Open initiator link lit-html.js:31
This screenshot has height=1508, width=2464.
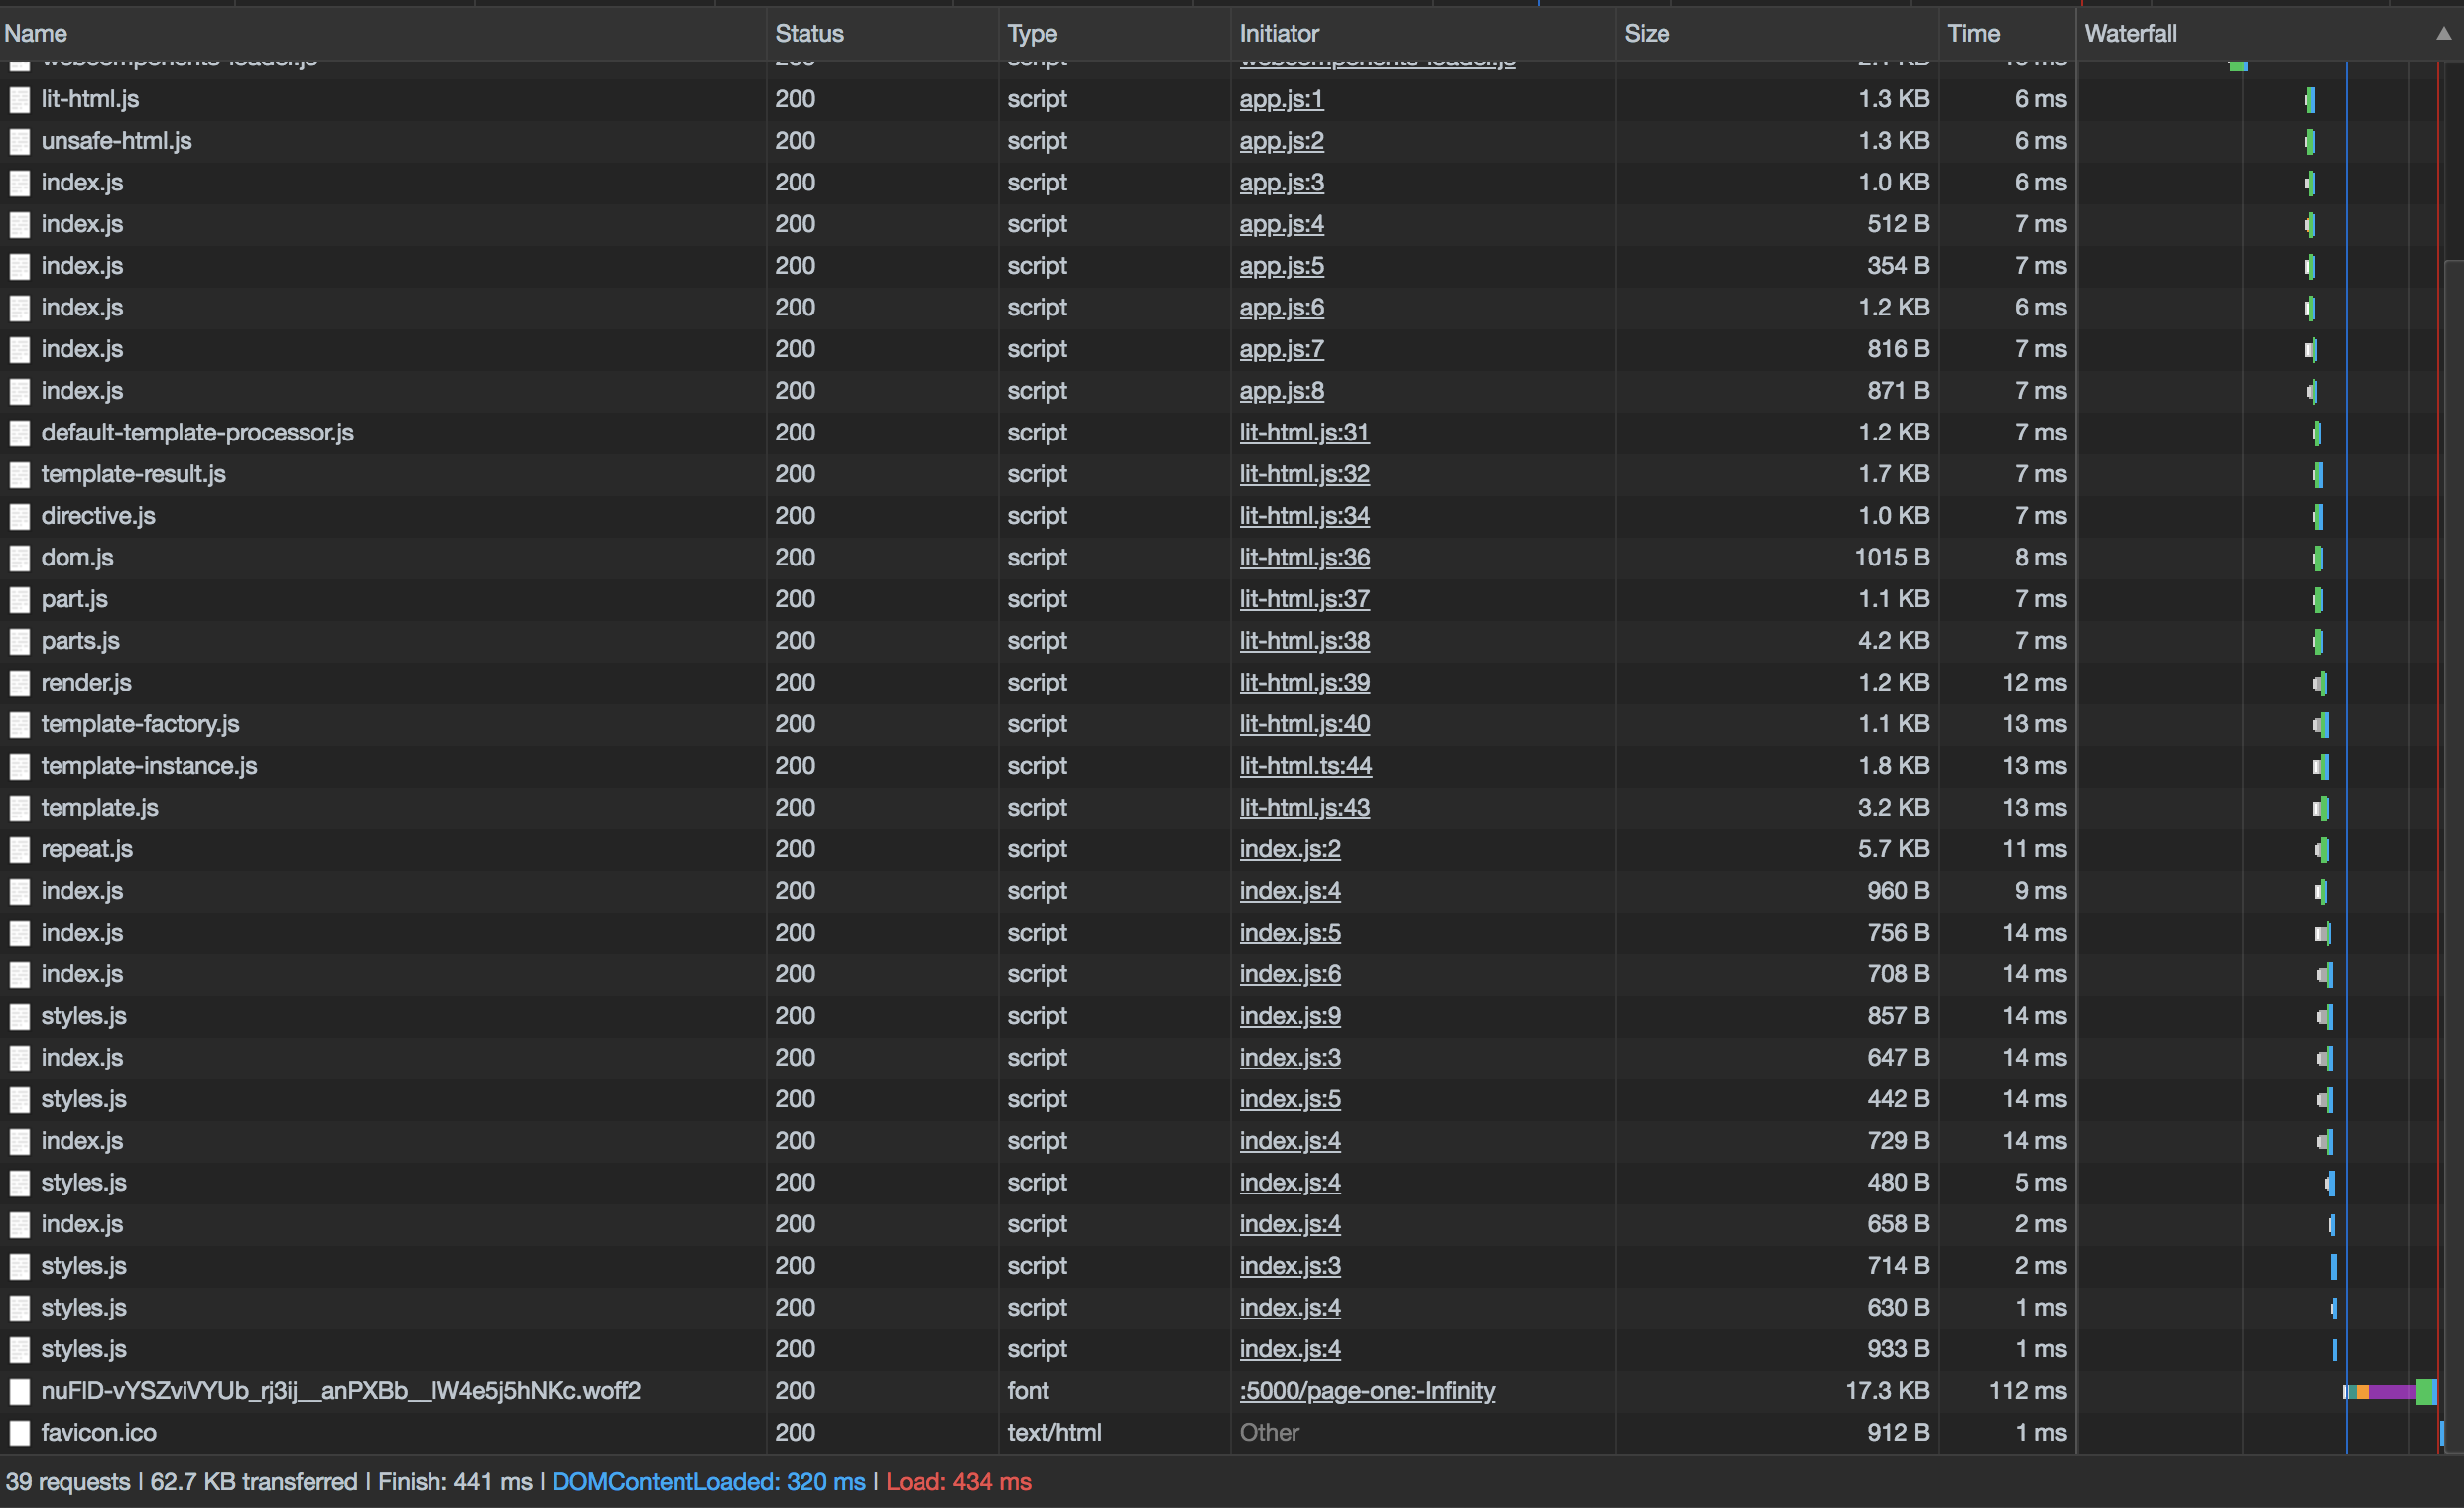[x=1304, y=432]
